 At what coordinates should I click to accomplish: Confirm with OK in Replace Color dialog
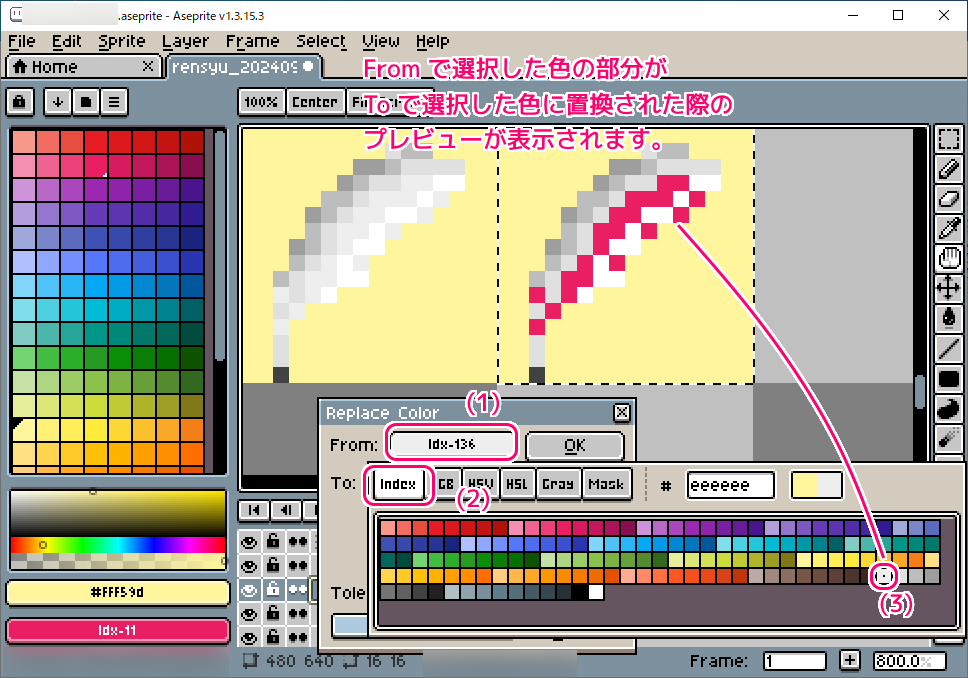click(574, 443)
